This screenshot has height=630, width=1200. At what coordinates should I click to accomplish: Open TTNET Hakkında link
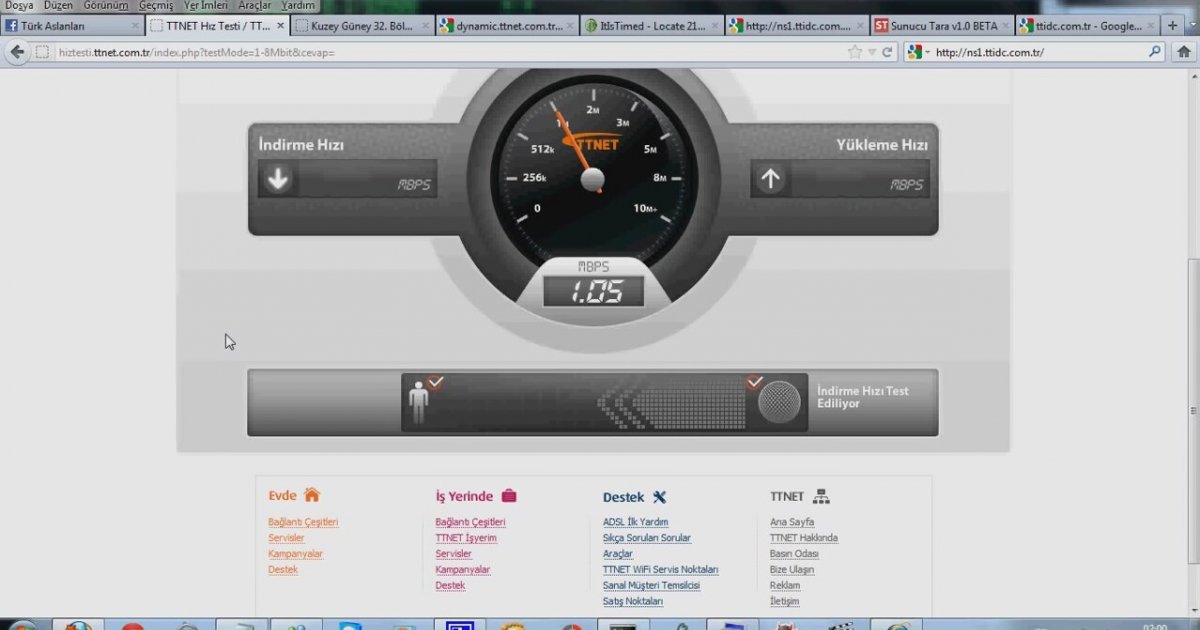pos(804,538)
